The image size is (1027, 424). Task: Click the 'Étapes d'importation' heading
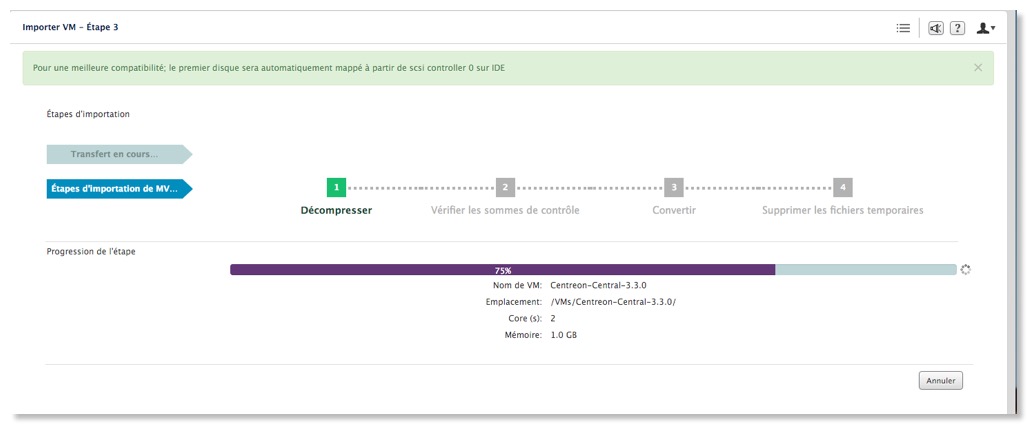point(88,114)
